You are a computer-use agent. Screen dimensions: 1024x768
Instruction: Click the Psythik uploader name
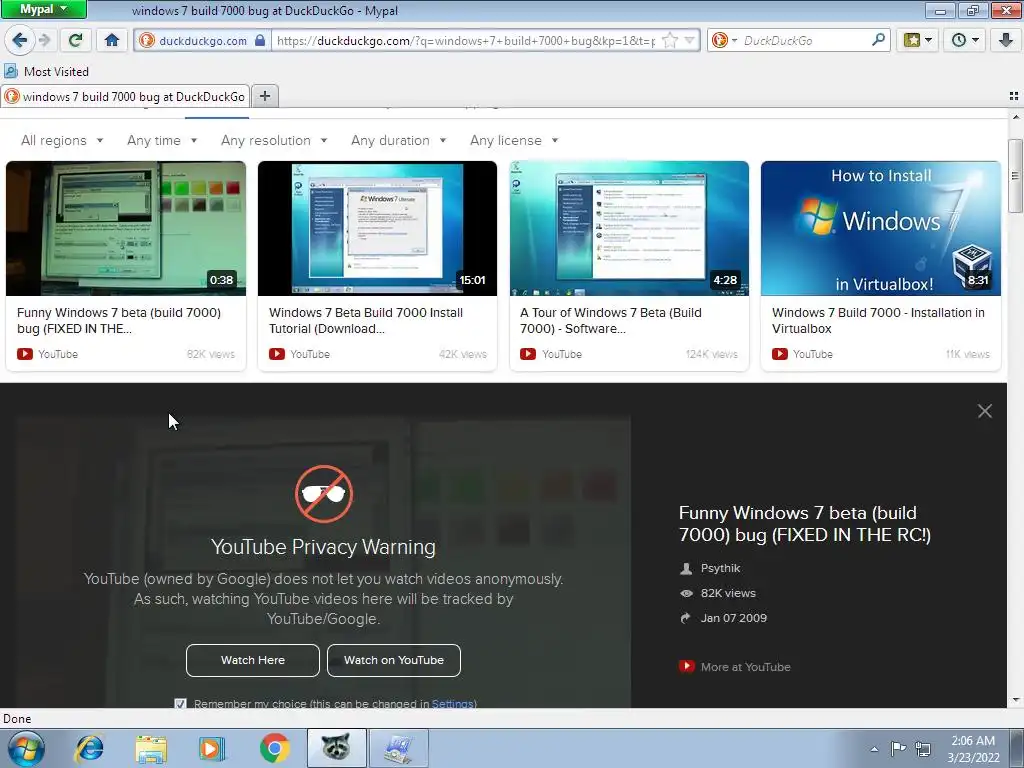[x=720, y=568]
